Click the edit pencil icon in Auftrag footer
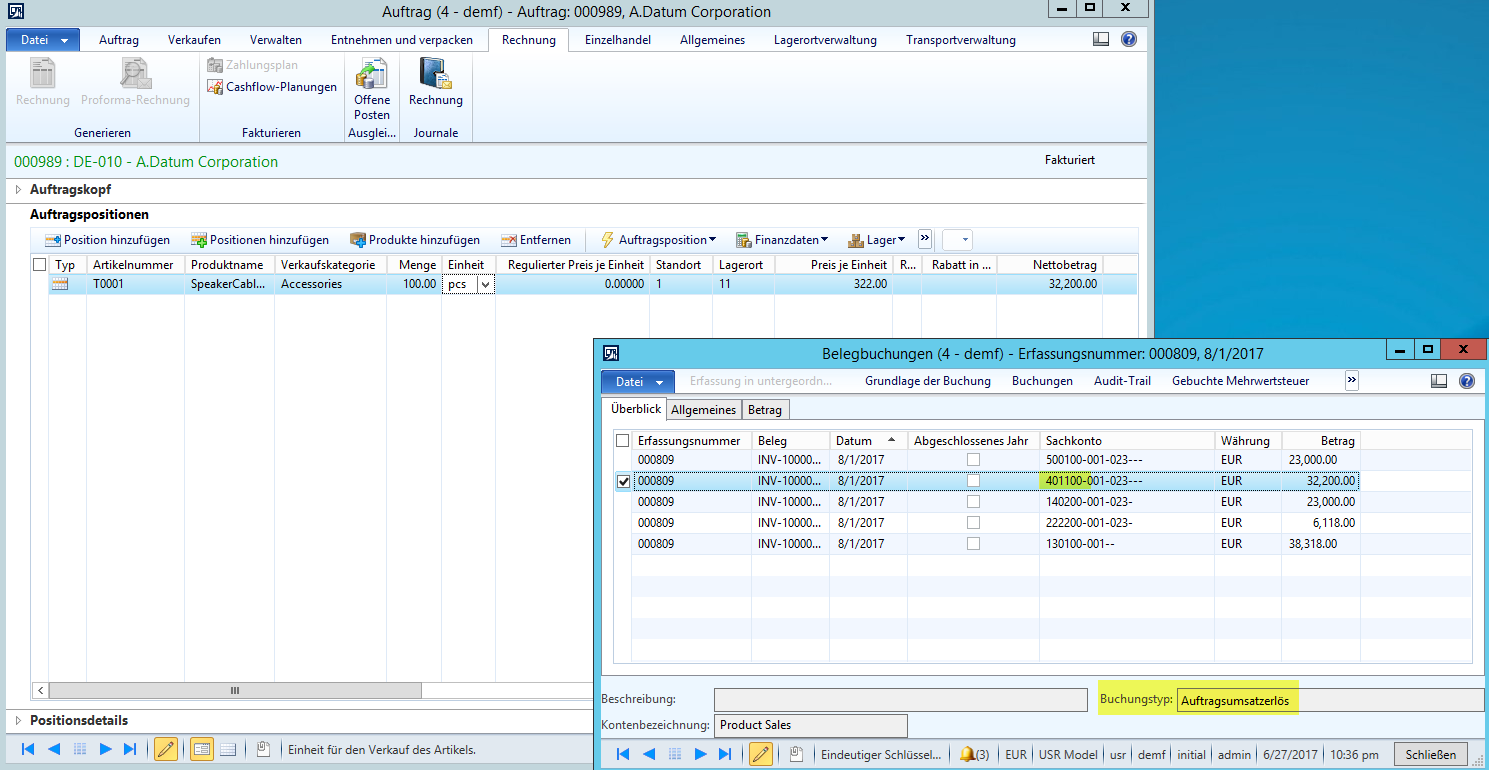Screen dimensions: 1489x770 [166, 749]
